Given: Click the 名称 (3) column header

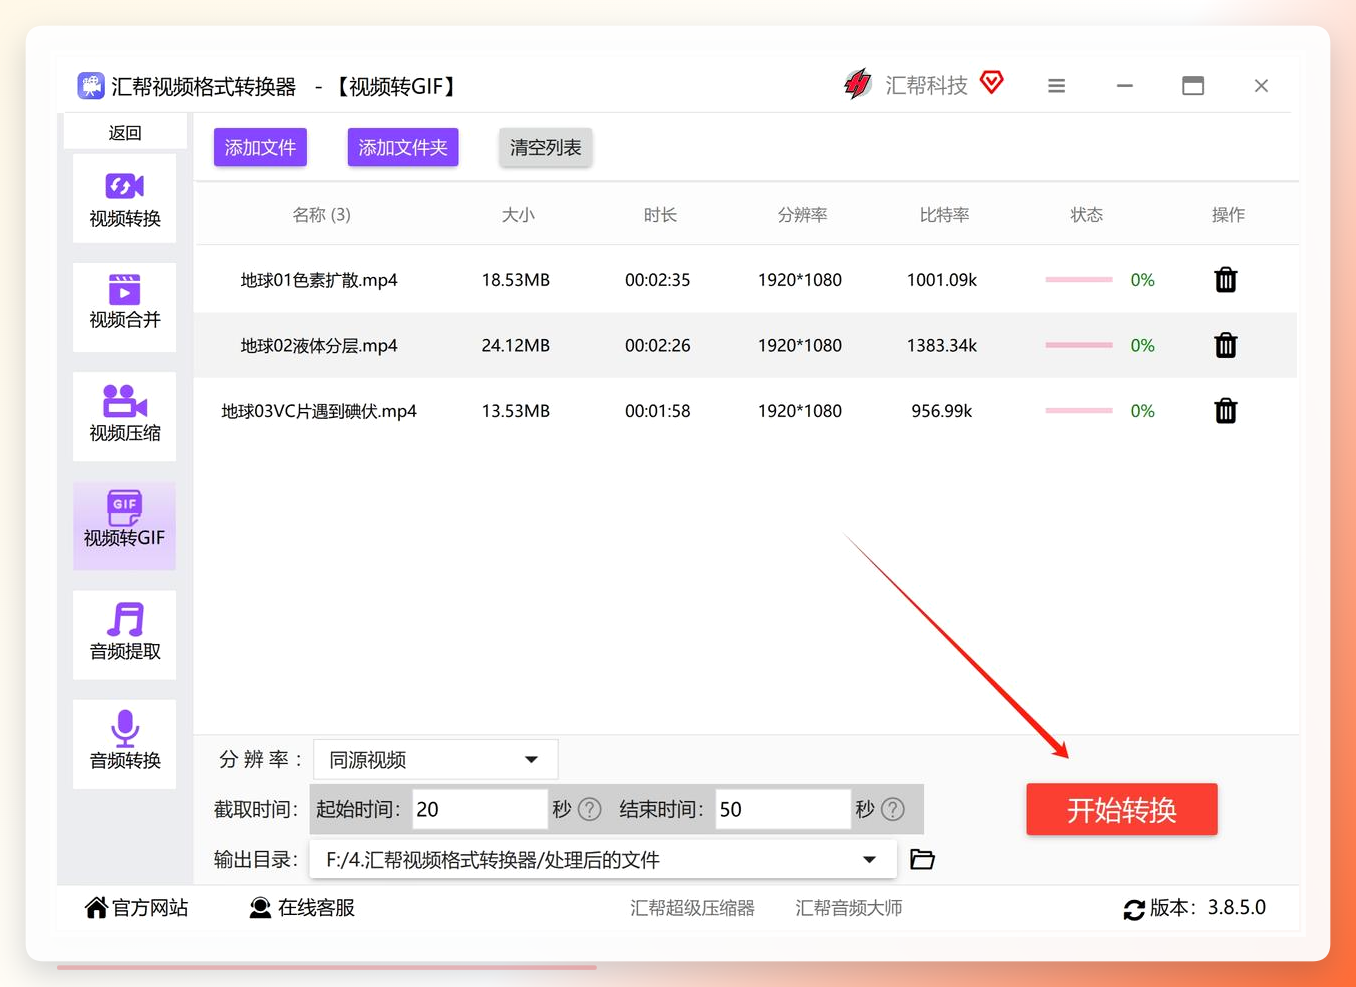Looking at the screenshot, I should pos(321,215).
